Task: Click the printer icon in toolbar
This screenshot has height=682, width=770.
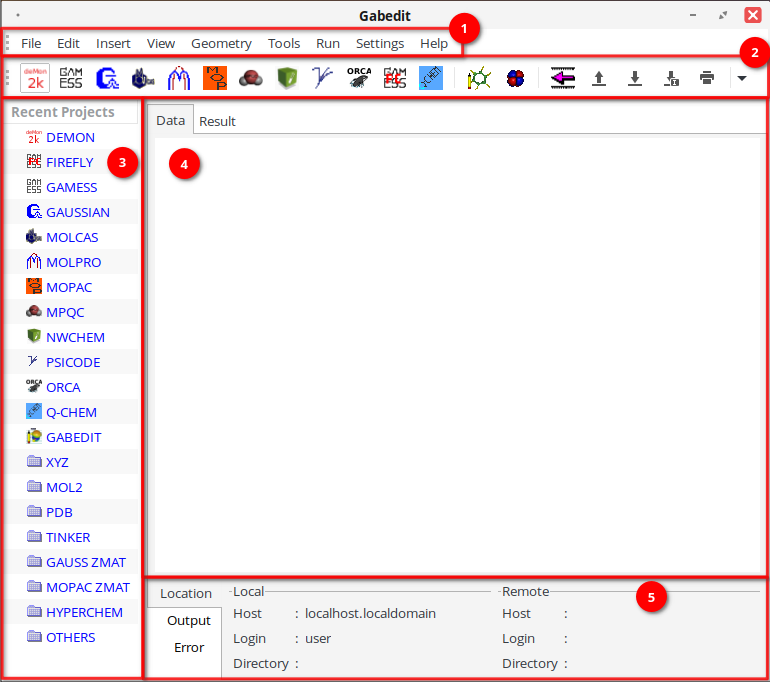Action: pos(707,78)
